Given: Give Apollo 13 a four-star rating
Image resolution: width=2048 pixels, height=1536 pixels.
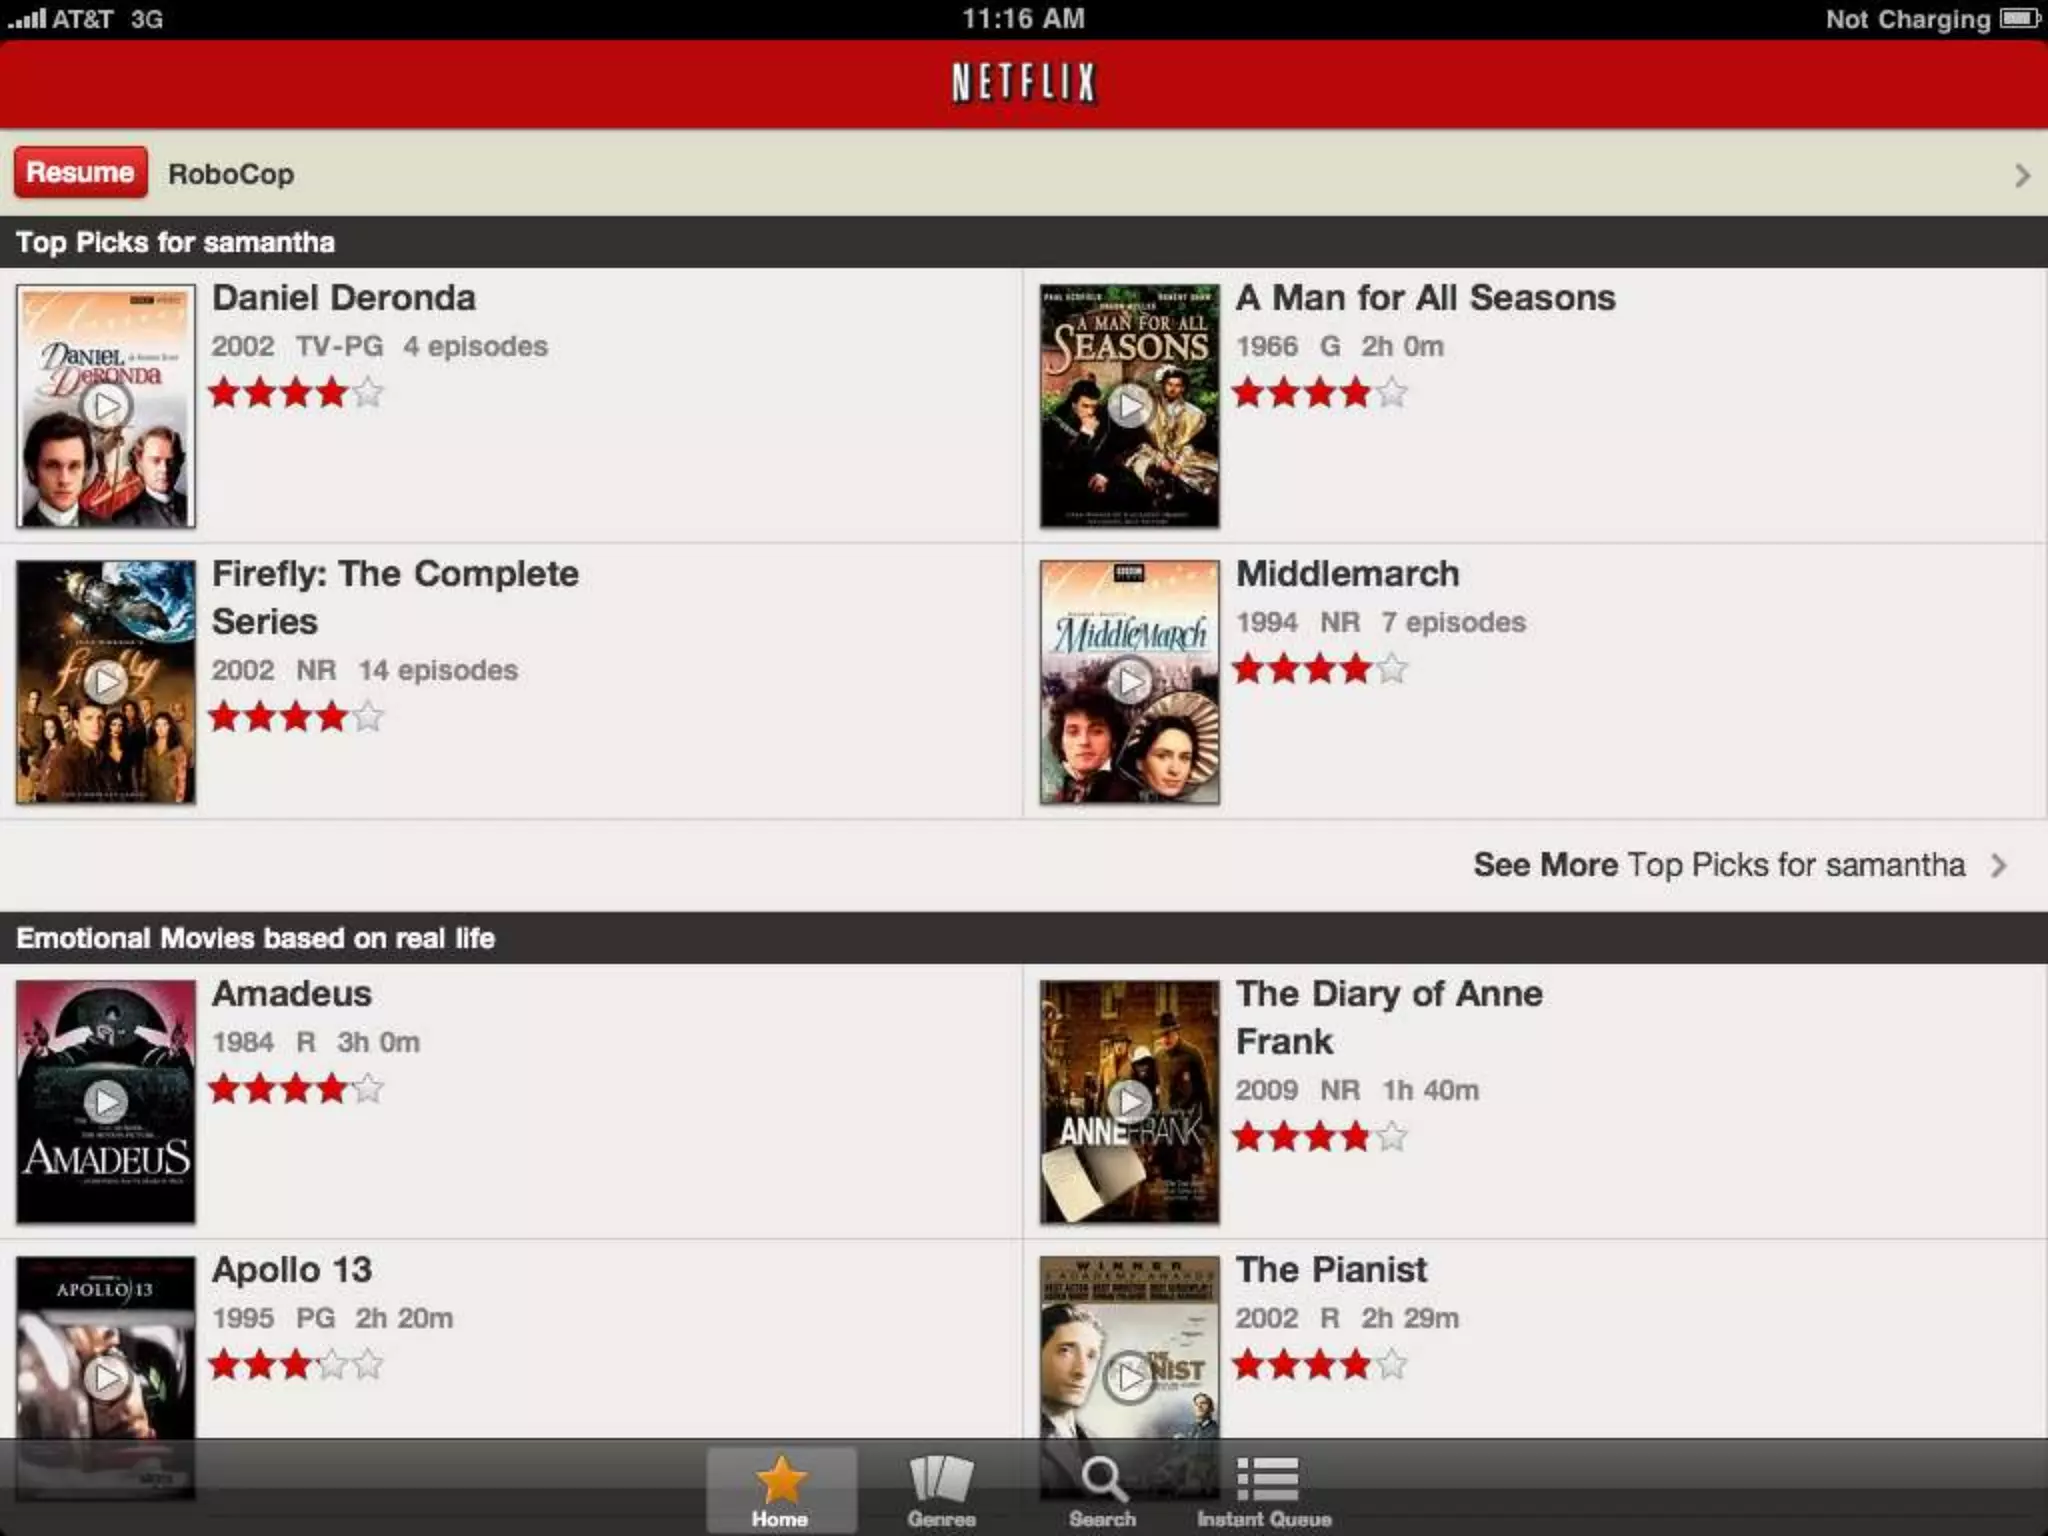Looking at the screenshot, I should tap(332, 1364).
